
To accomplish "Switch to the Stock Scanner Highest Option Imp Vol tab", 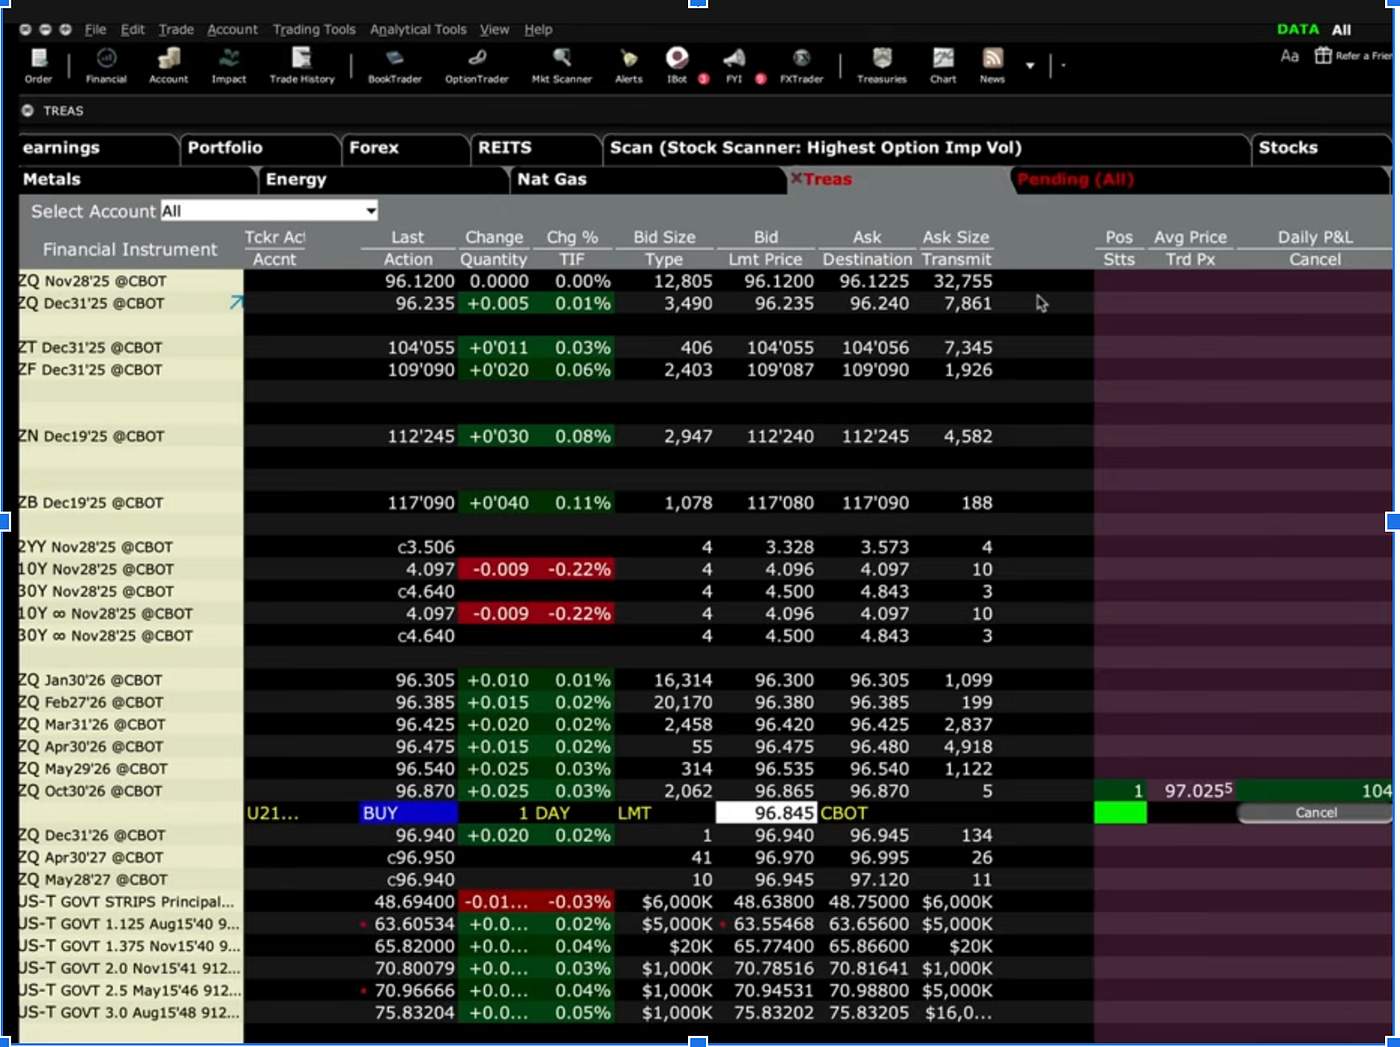I will coord(925,148).
